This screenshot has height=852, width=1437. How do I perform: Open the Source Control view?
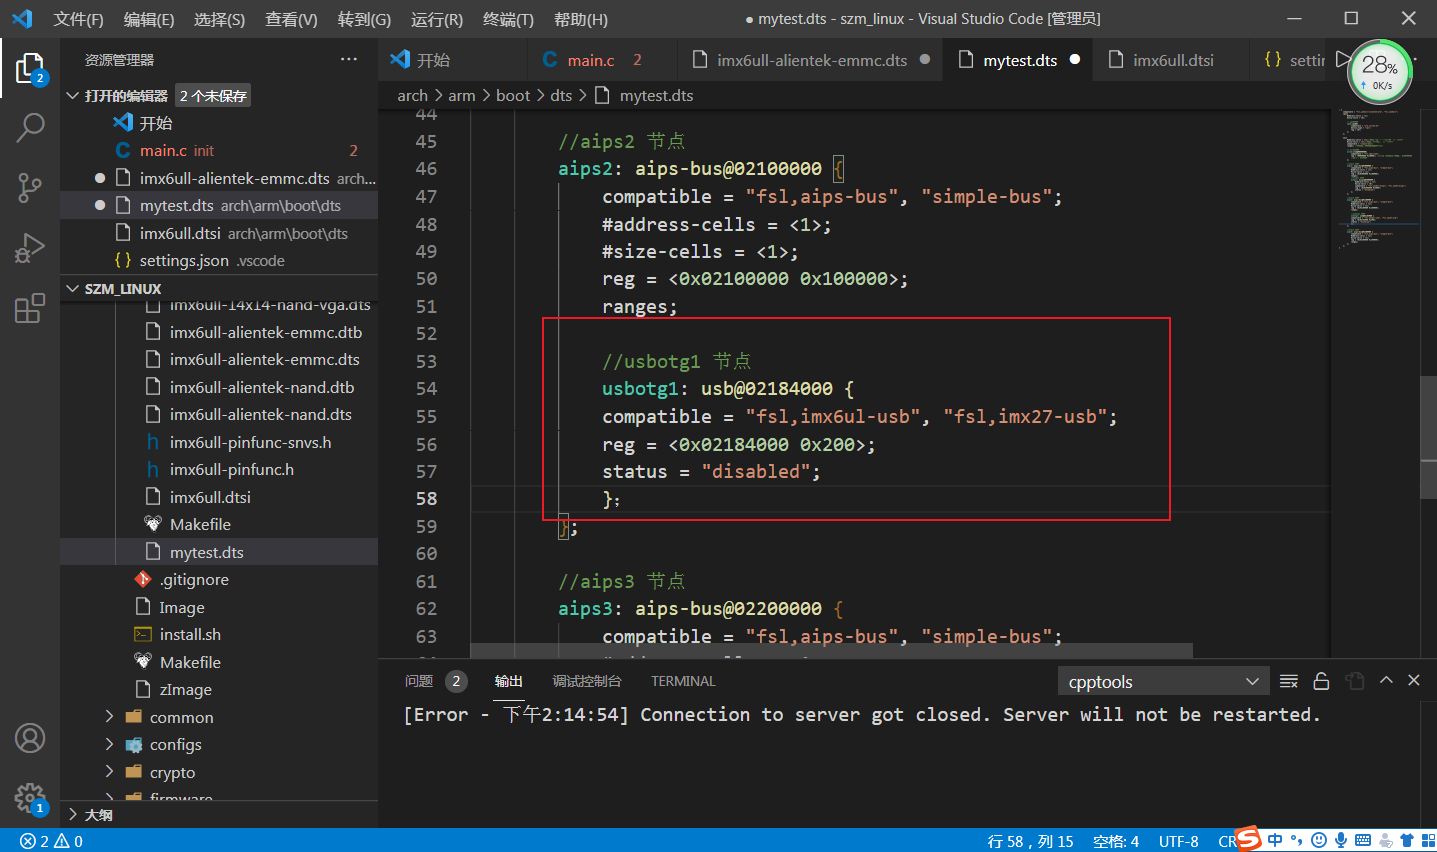pyautogui.click(x=30, y=187)
